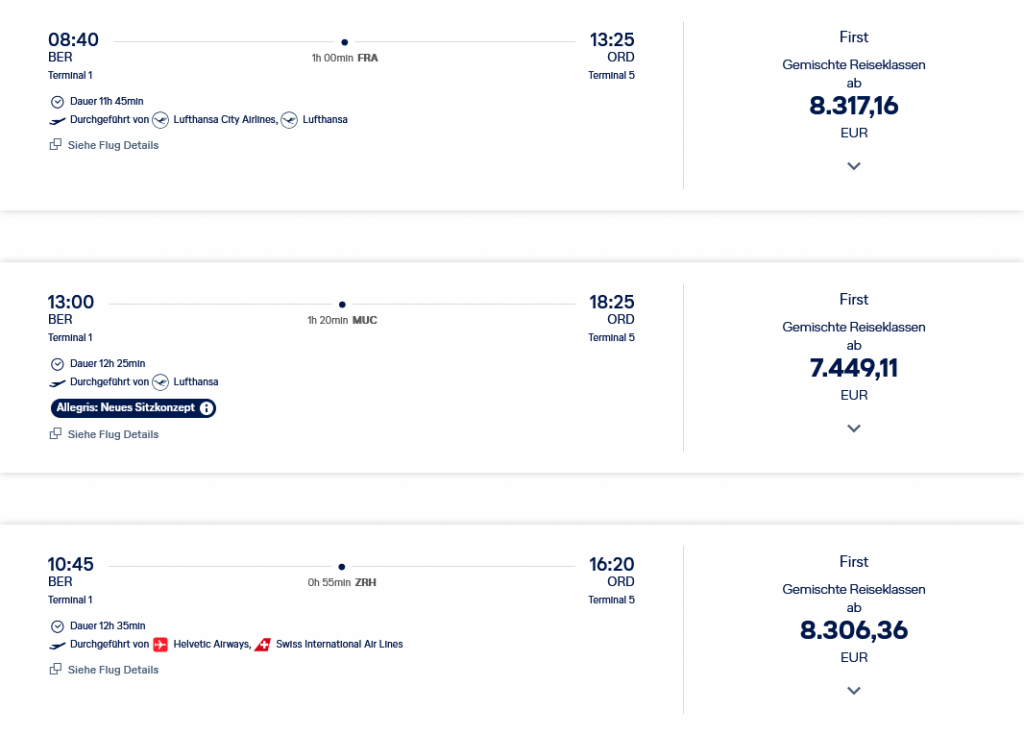Click the FRA stopover dot marker

point(344,42)
